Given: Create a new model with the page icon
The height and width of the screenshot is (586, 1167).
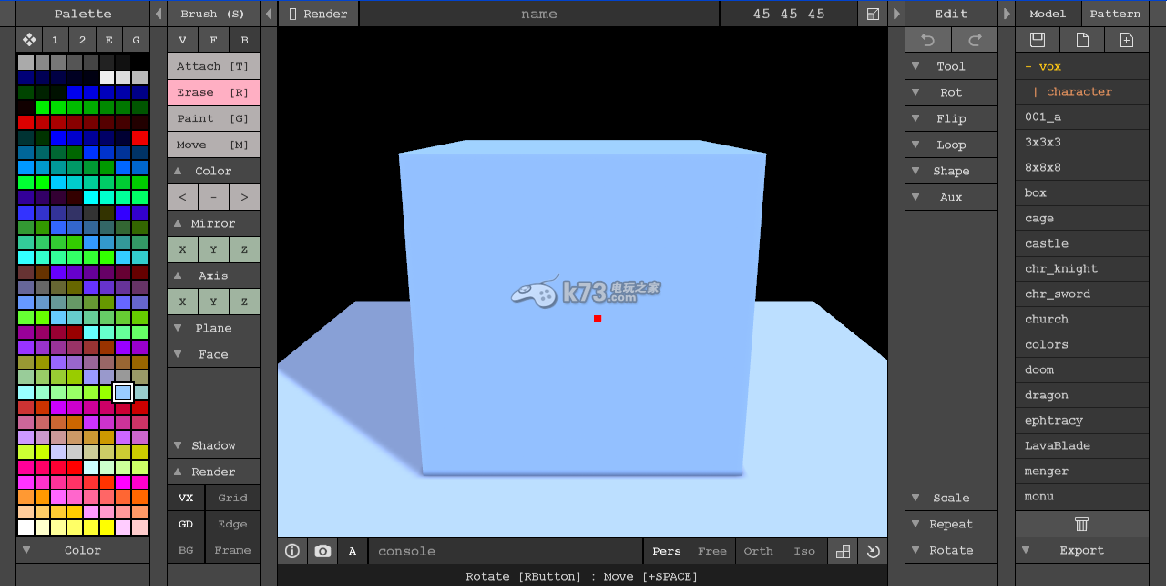Looking at the screenshot, I should point(1082,40).
